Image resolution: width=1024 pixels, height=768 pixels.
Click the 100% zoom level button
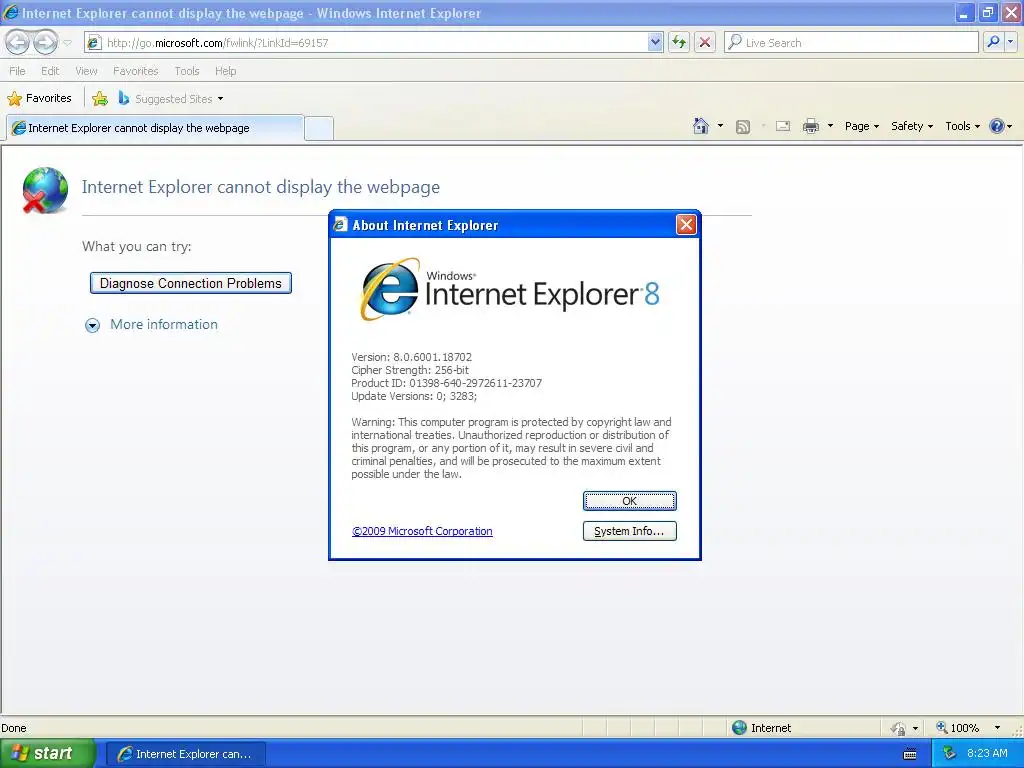[x=958, y=728]
